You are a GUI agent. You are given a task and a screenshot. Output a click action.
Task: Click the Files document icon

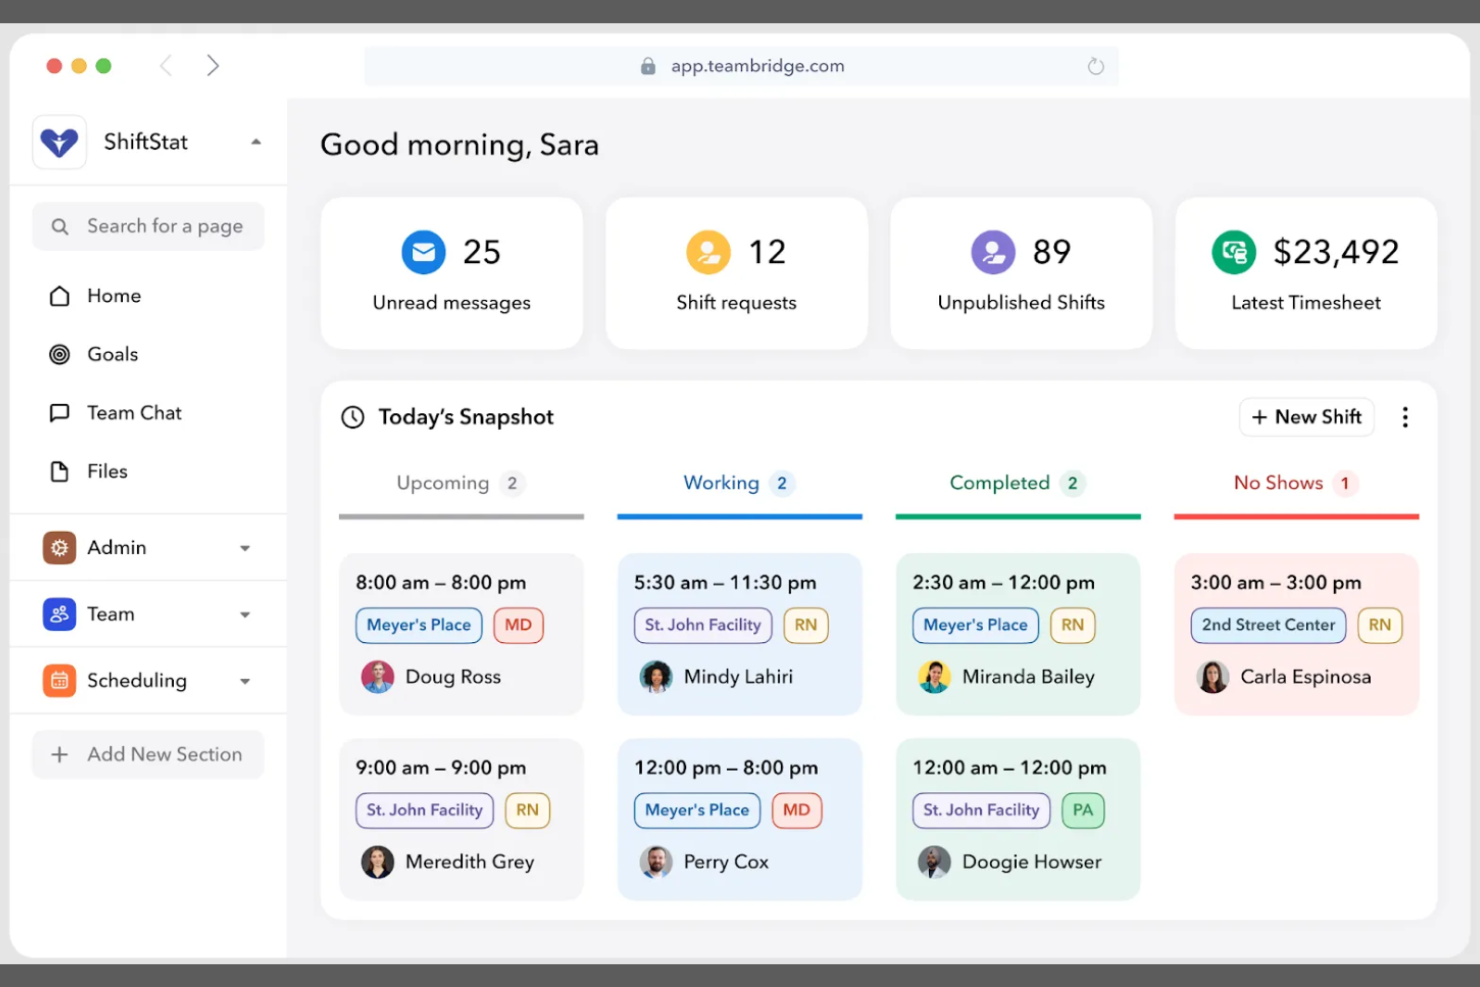tap(60, 471)
